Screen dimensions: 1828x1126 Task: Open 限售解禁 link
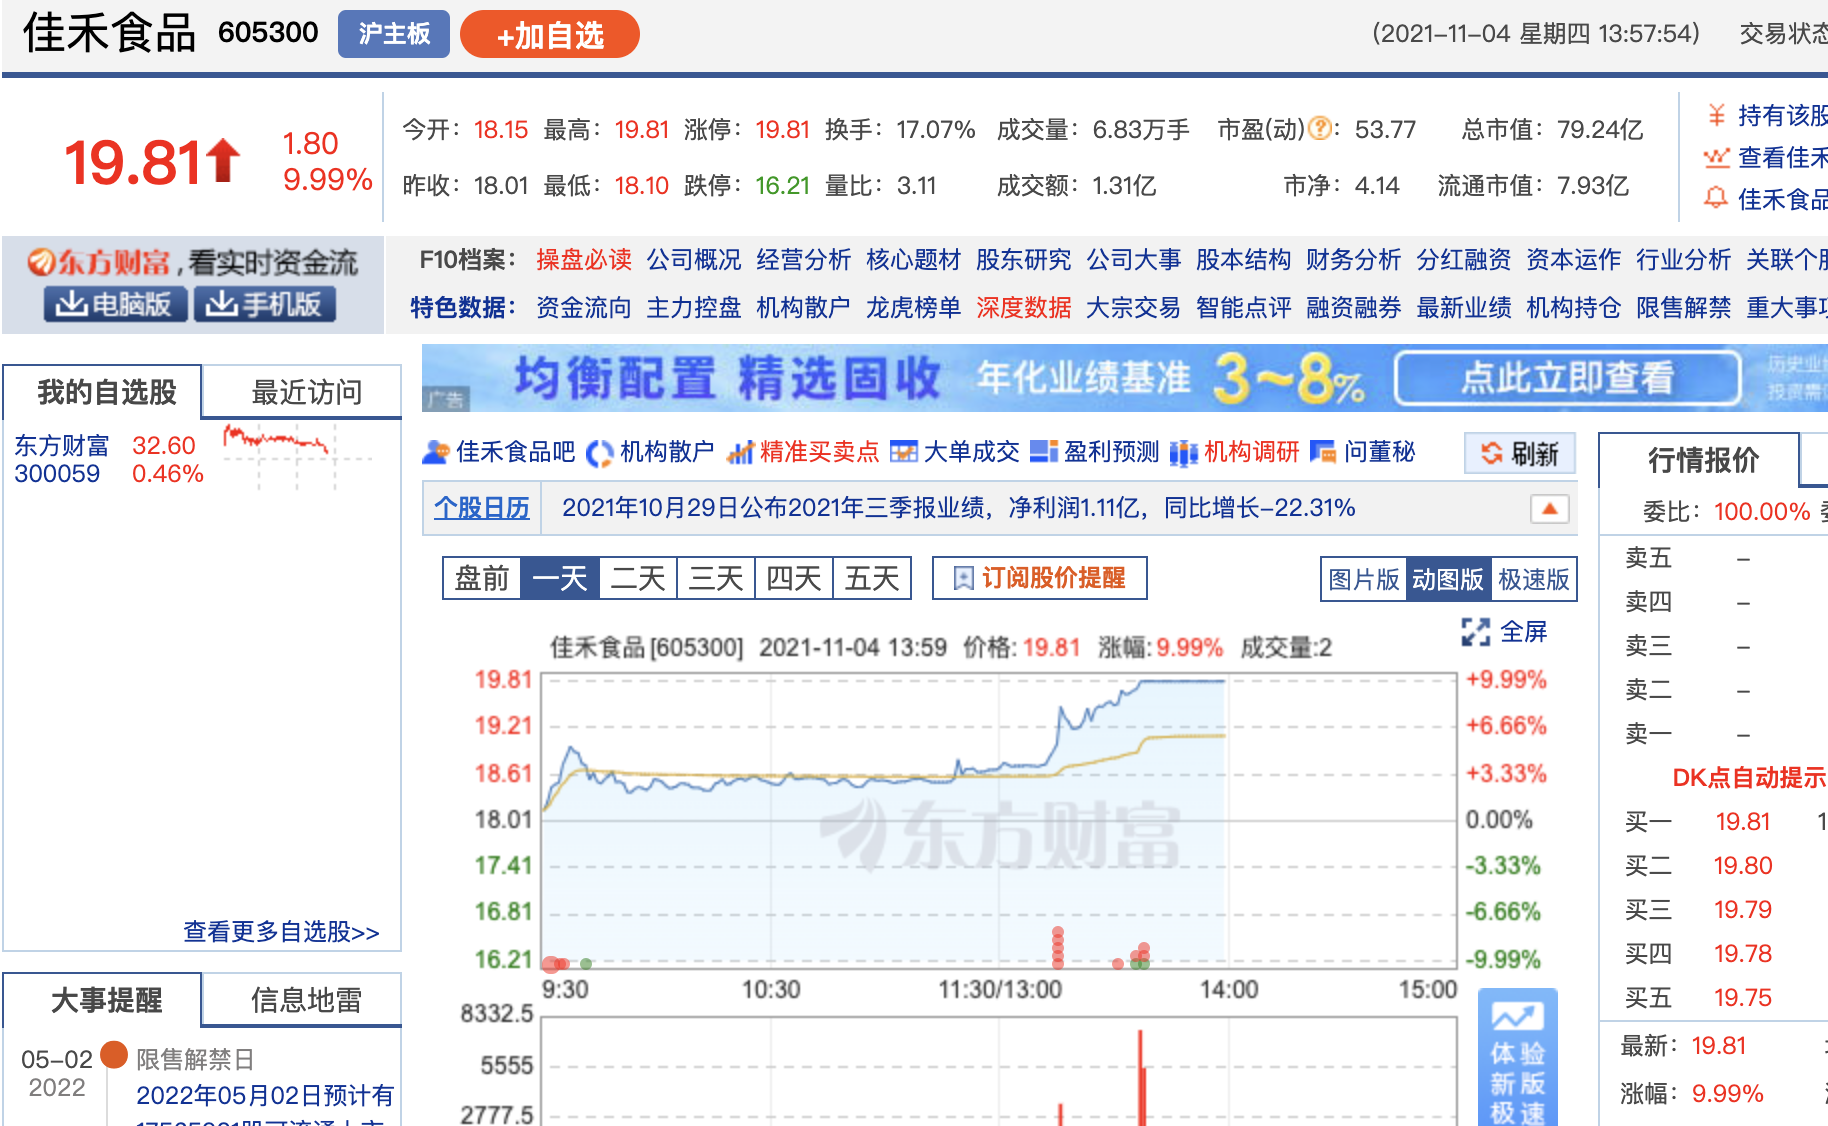(x=1684, y=307)
